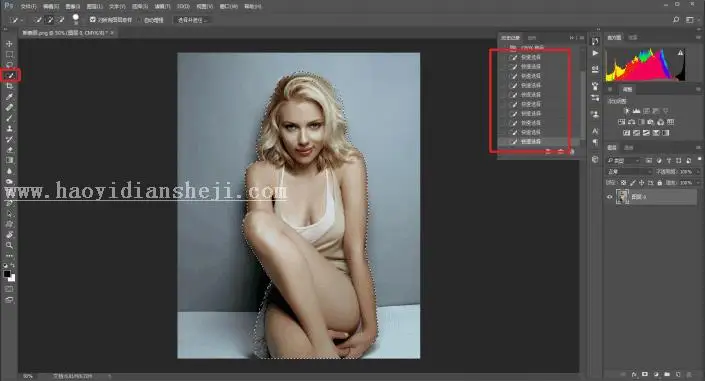Screen dimensions: 705x381
Task: Select the Spot Healing Brush tool
Action: pos(9,108)
